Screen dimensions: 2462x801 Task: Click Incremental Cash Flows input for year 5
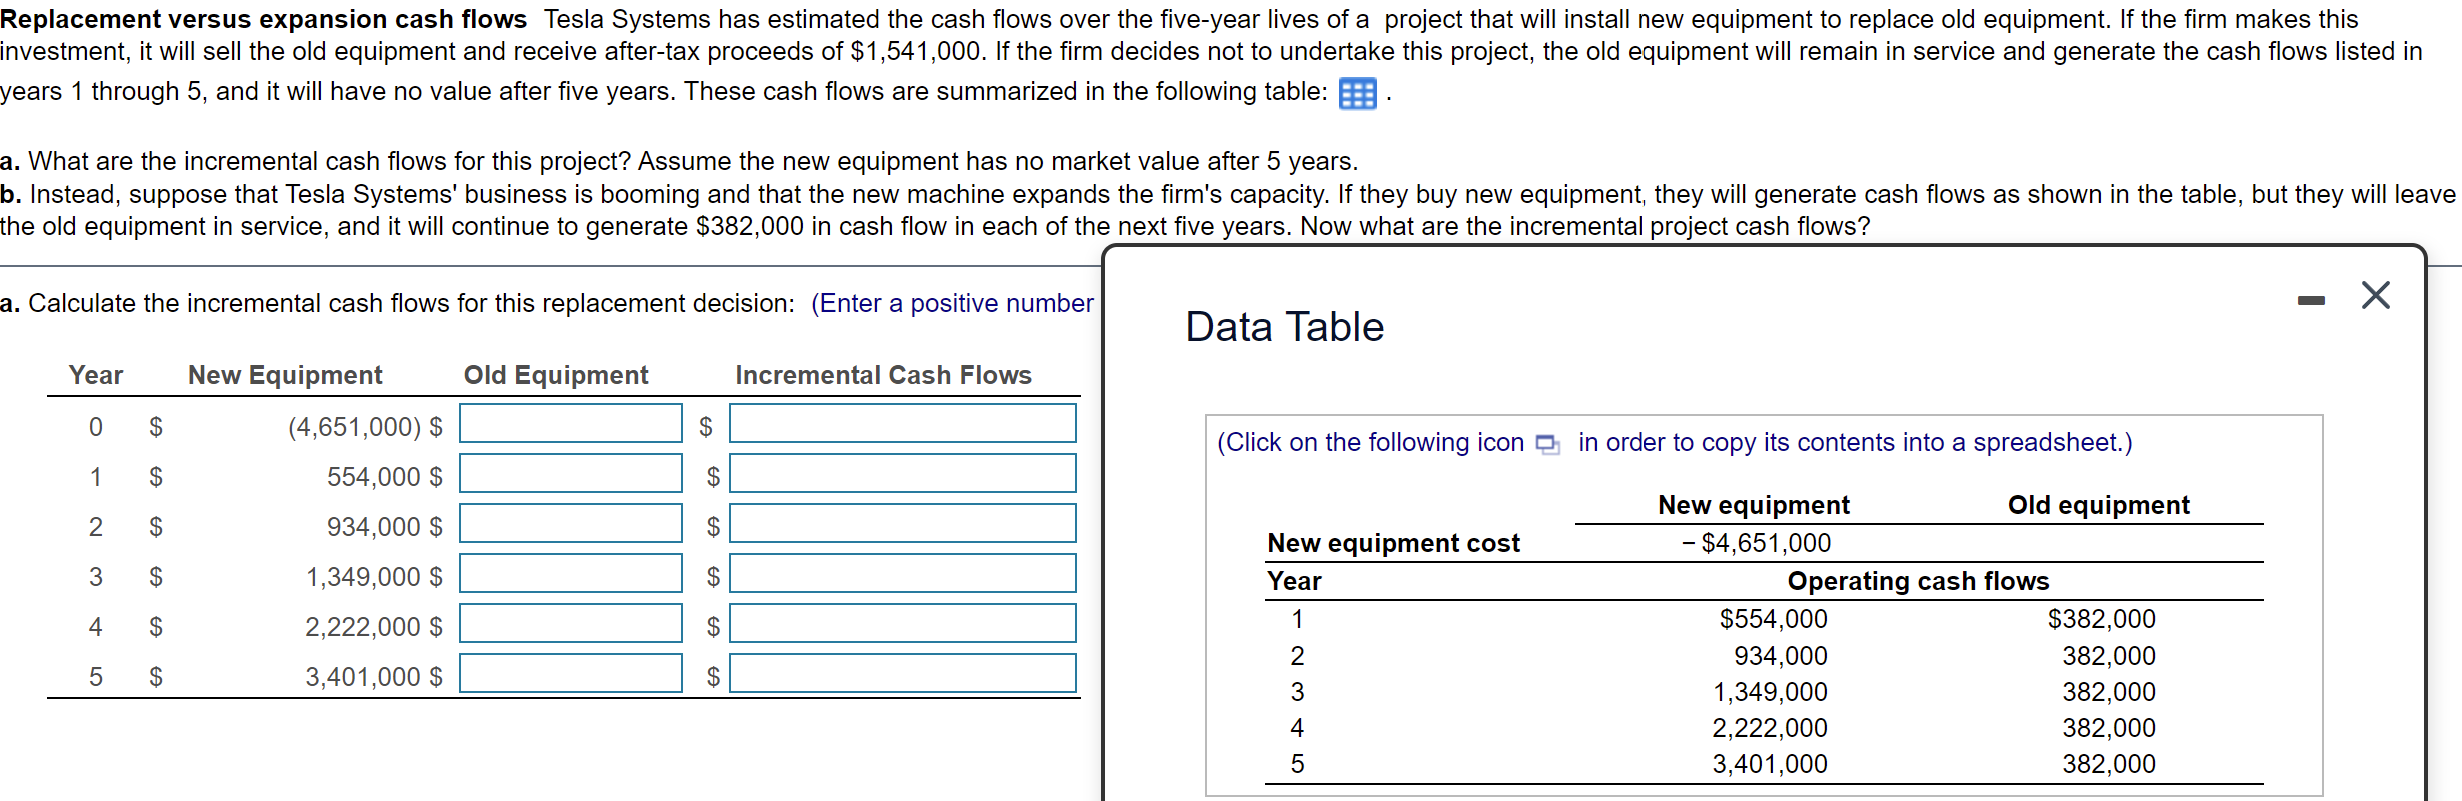tap(903, 673)
